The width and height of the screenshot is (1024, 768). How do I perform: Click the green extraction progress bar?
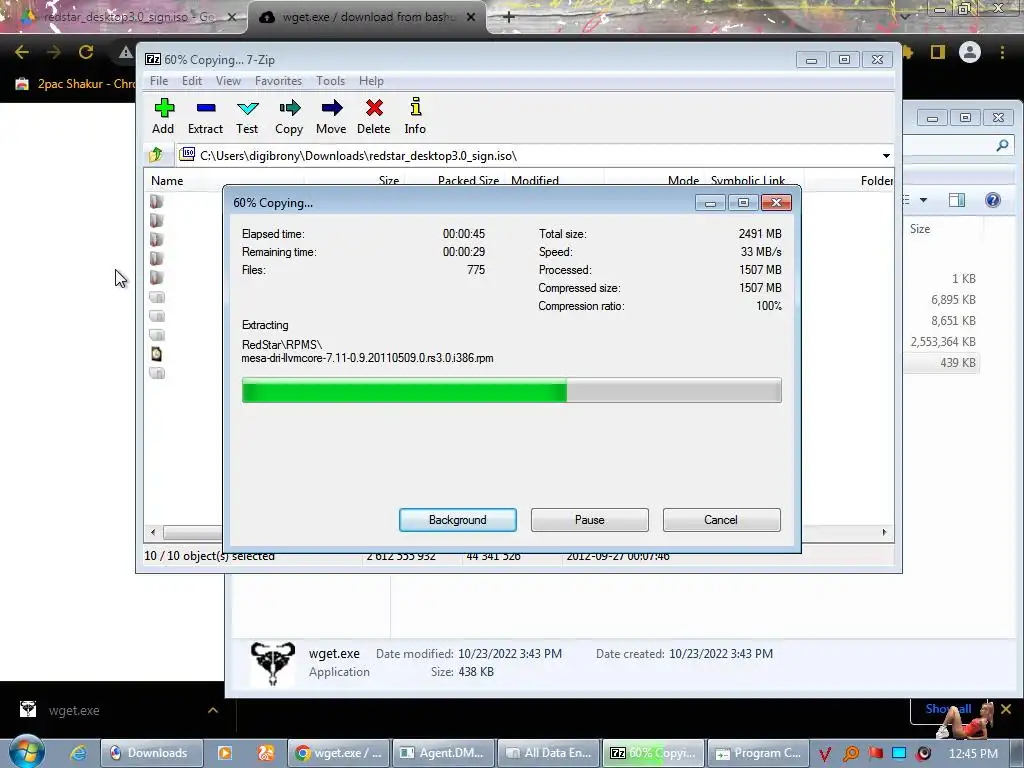511,390
